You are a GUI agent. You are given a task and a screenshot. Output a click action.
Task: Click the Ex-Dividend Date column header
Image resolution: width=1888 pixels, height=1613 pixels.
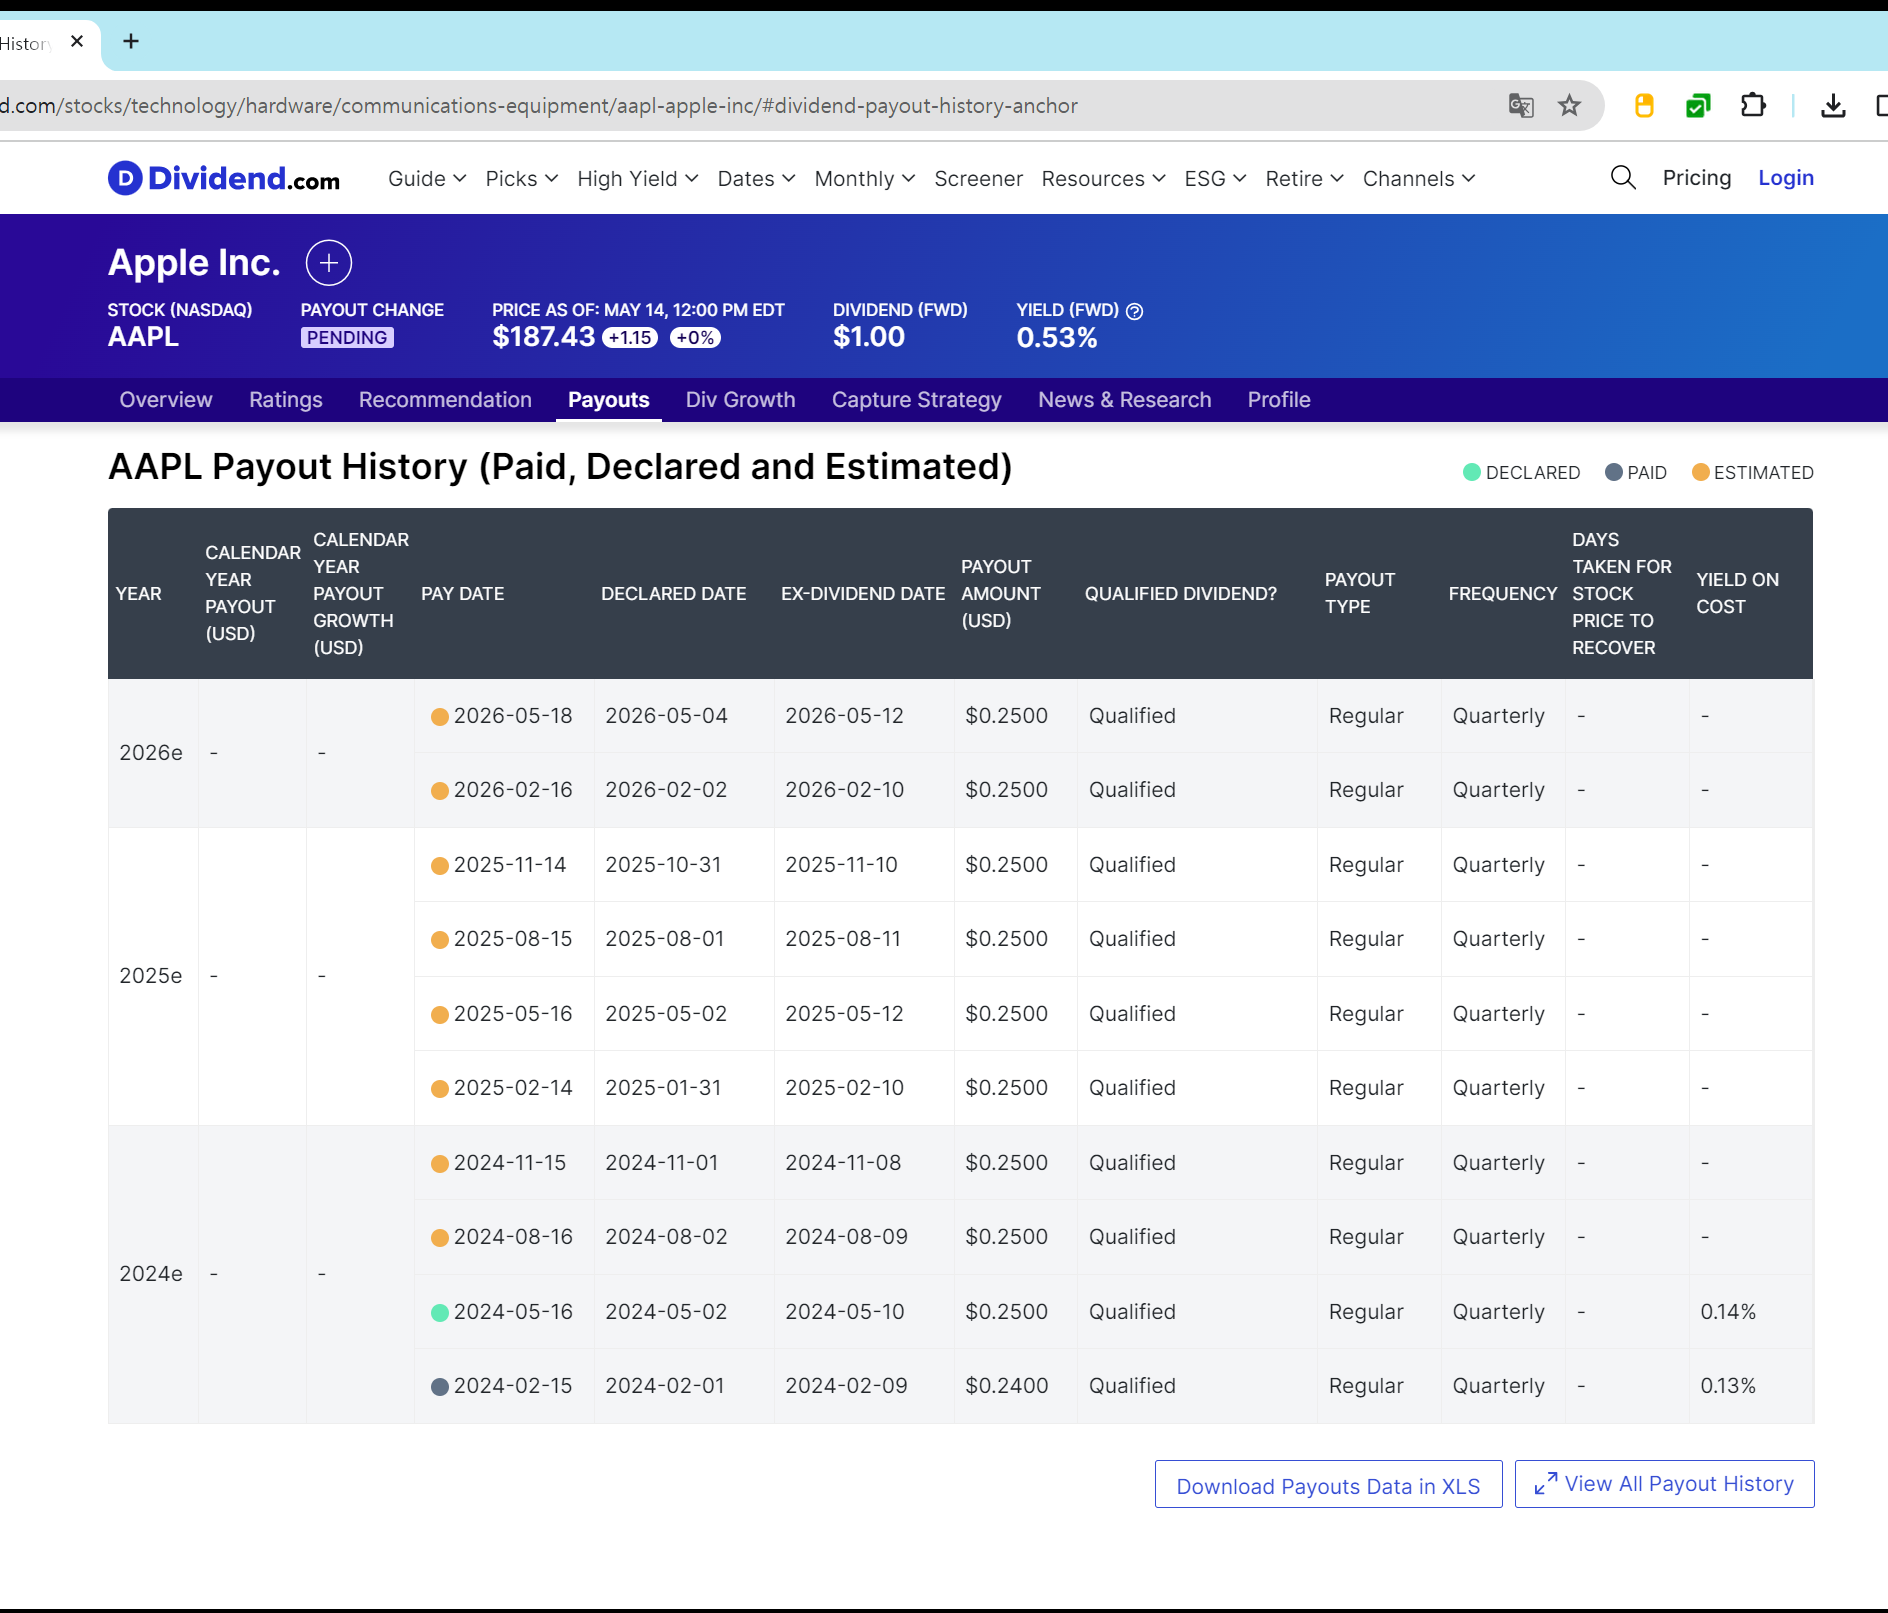pos(863,594)
